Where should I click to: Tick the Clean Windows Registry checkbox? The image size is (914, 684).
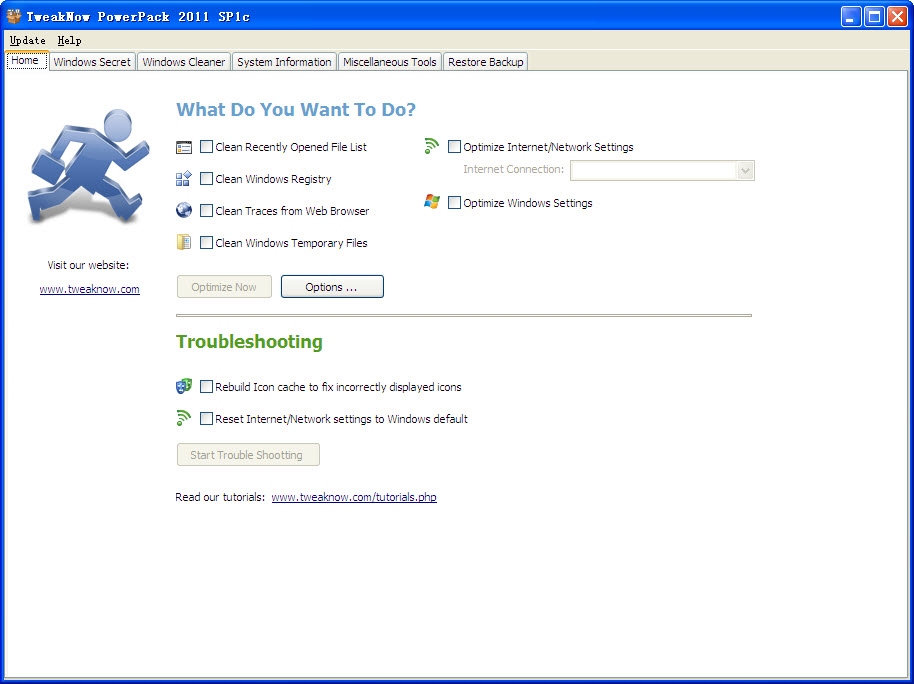(x=206, y=179)
